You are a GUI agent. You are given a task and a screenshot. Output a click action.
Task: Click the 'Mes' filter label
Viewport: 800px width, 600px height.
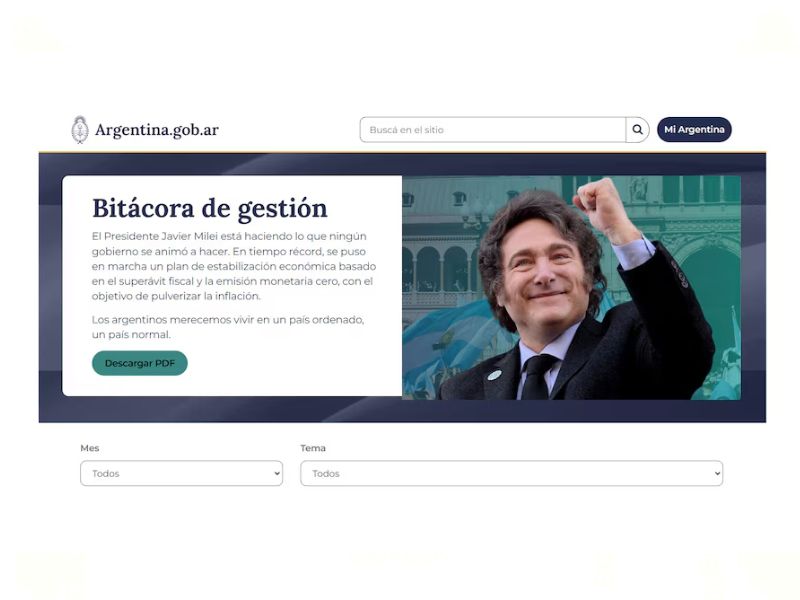point(90,448)
